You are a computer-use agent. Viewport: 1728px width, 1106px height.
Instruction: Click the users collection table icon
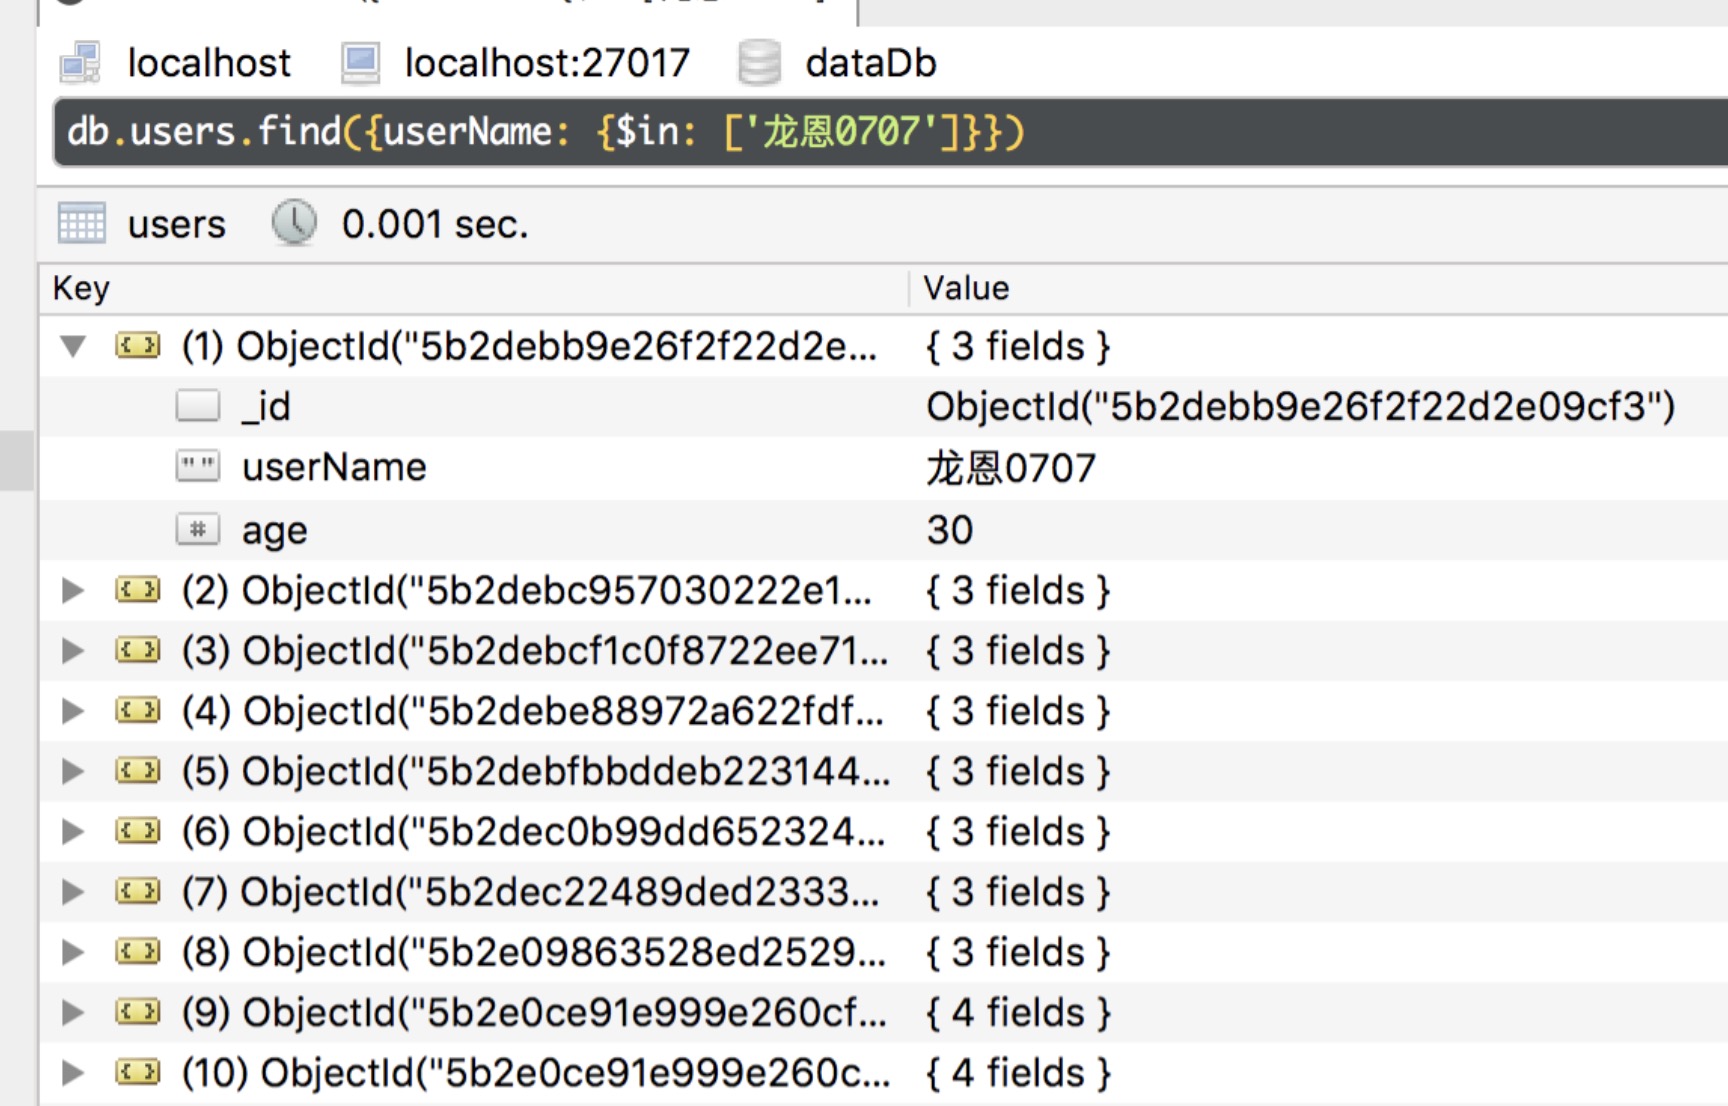coord(81,223)
